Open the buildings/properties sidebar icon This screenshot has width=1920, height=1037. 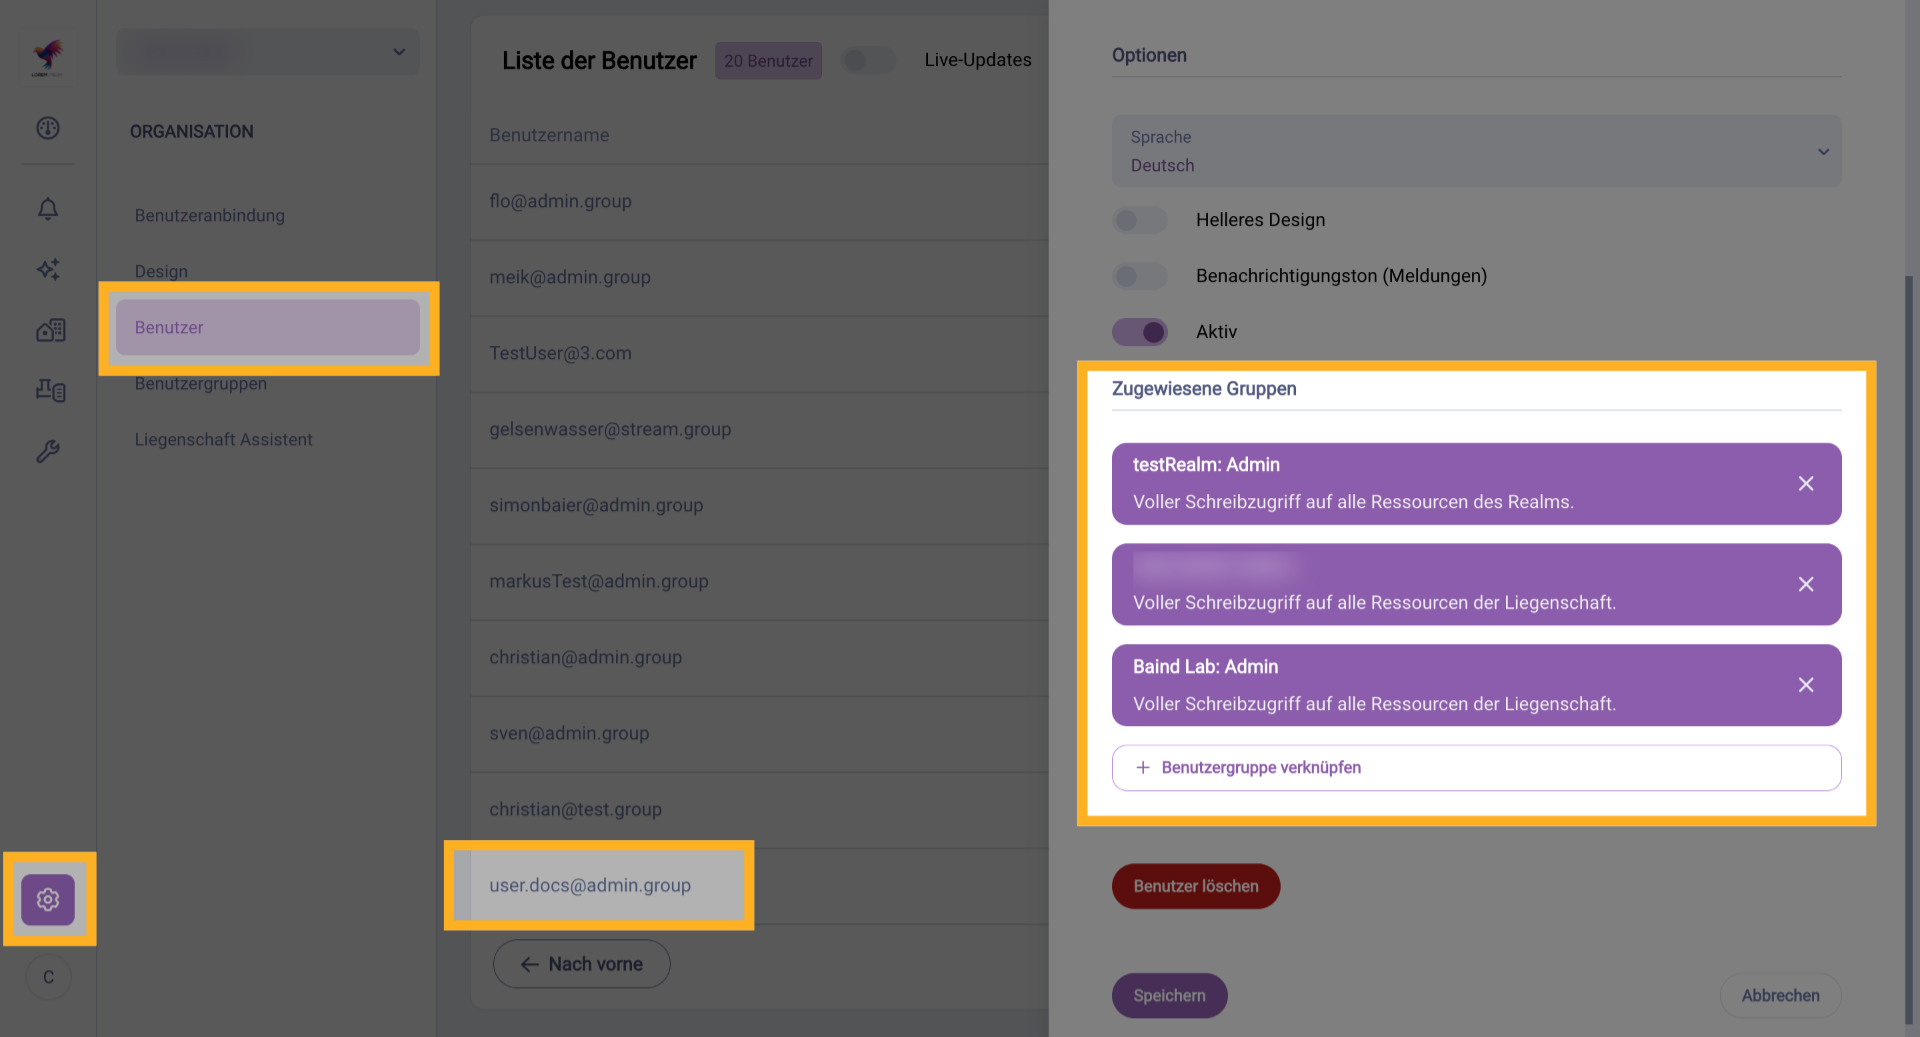pos(50,330)
